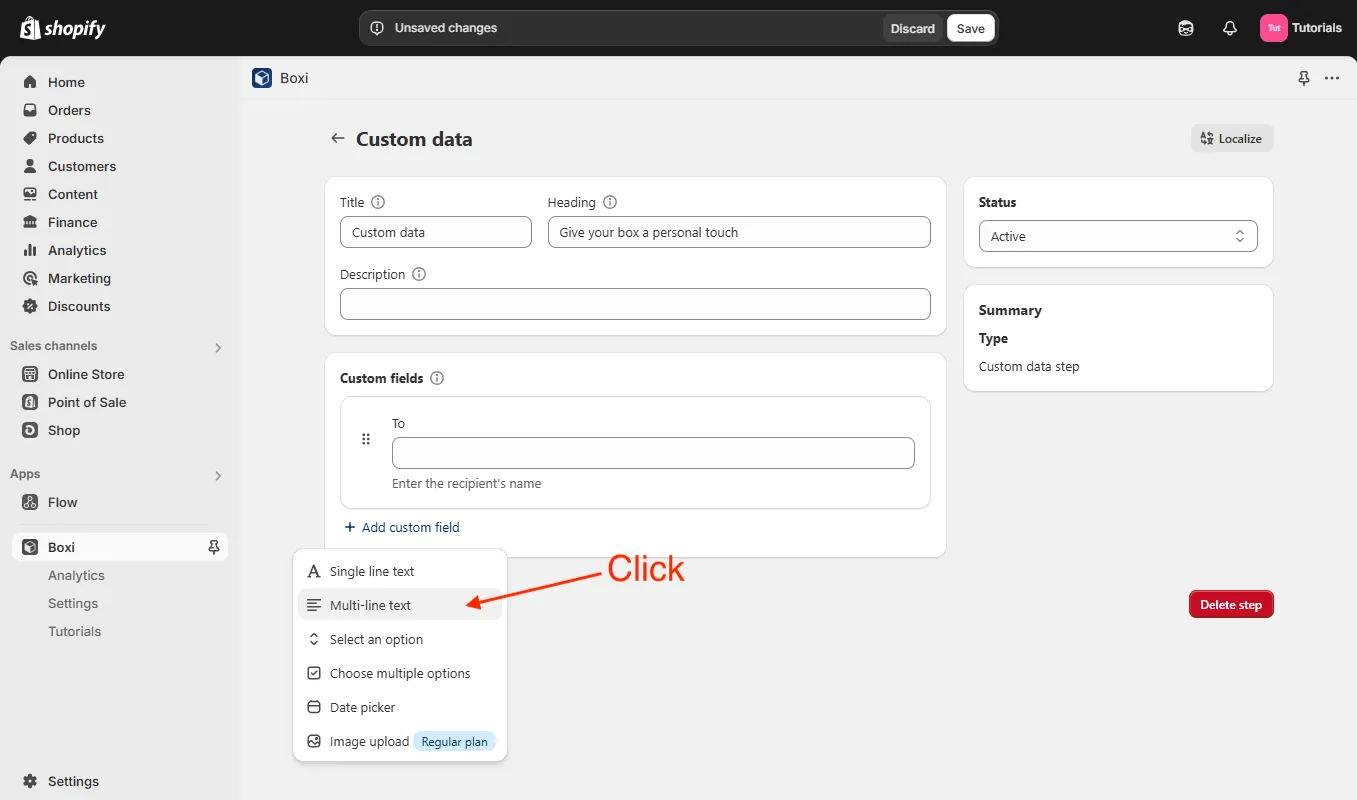Click the pin icon next to Boxi in sidebar

[x=213, y=547]
